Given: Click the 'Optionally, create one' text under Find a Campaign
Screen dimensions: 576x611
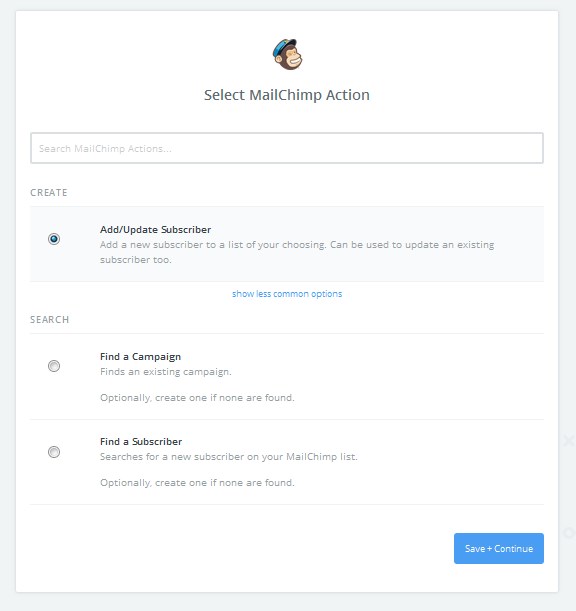Looking at the screenshot, I should [x=197, y=398].
